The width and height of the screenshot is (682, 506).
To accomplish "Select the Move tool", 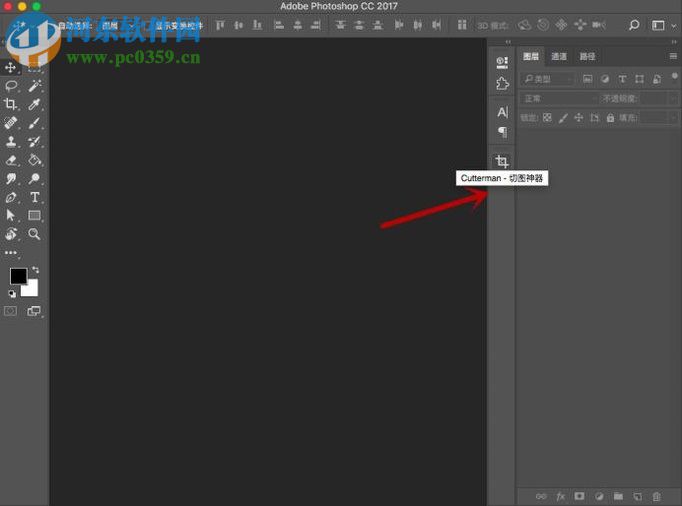I will tap(10, 67).
